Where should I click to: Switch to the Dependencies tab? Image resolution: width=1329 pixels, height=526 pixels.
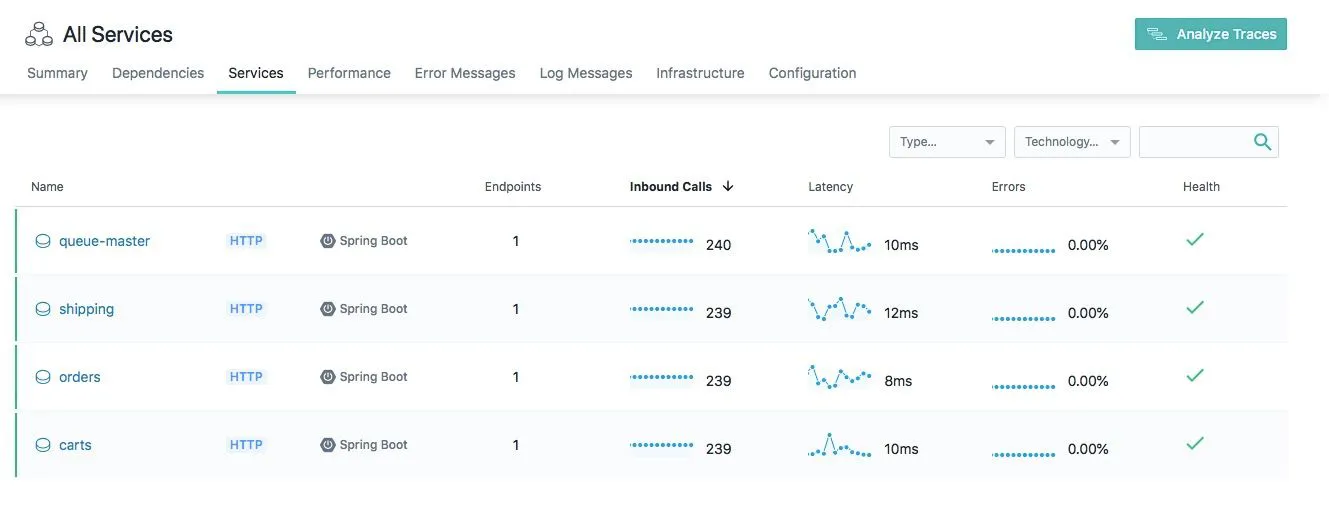pos(158,73)
